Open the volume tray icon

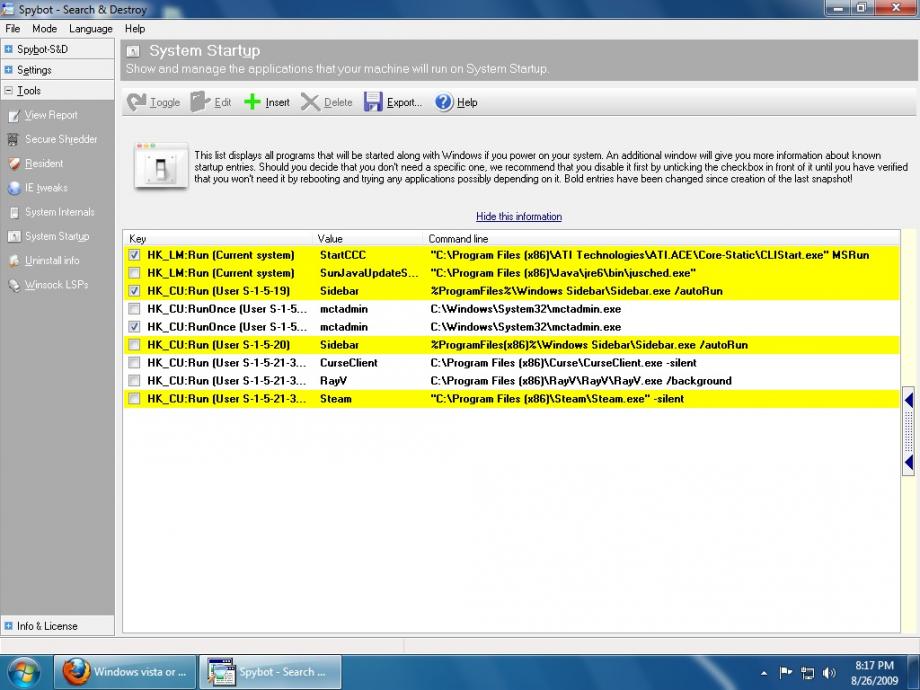click(x=829, y=673)
